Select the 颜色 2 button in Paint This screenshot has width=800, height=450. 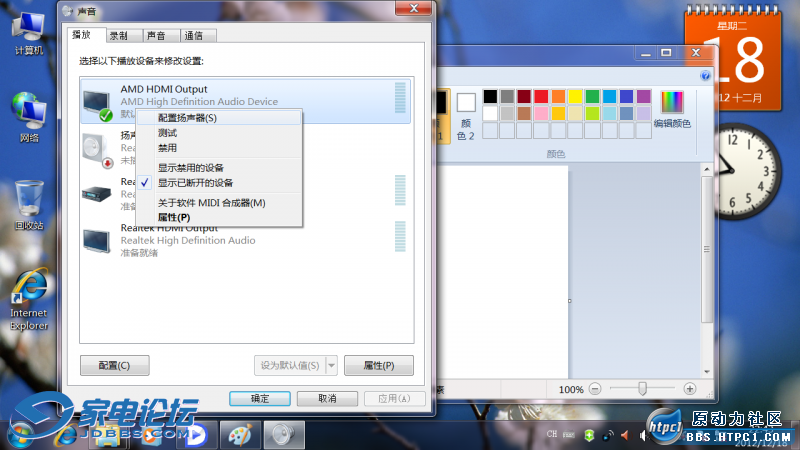tap(466, 116)
